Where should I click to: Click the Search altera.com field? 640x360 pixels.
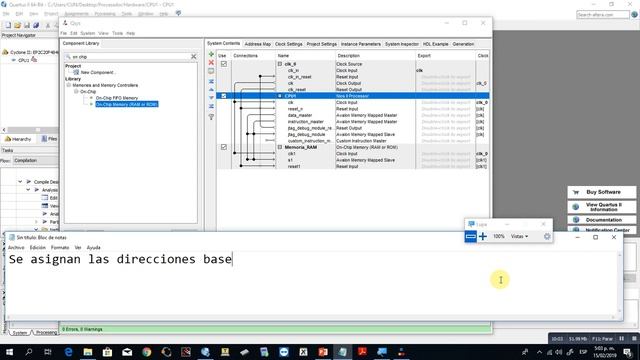(x=602, y=15)
